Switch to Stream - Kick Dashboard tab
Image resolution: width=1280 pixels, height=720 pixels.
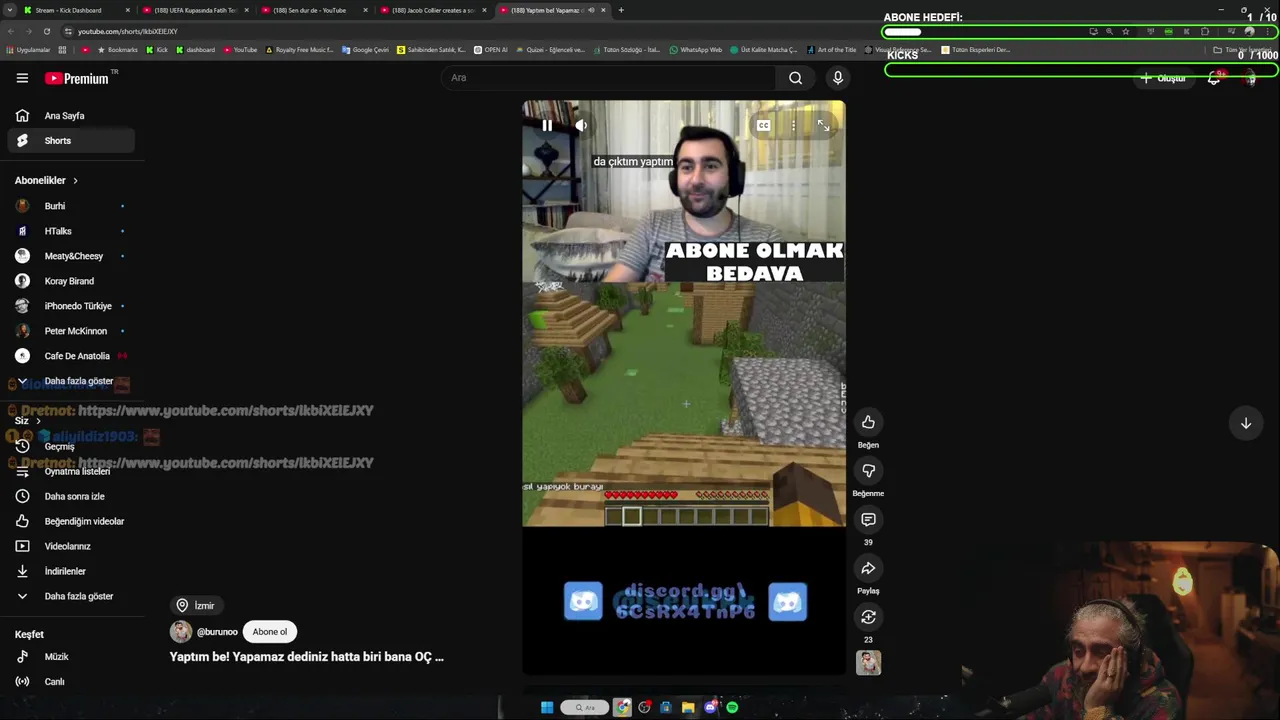[76, 10]
